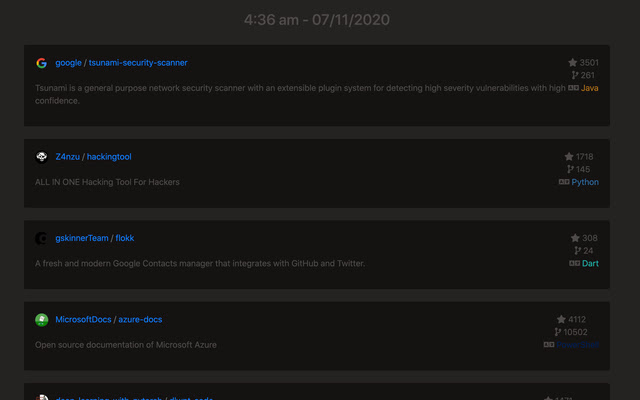Click the language icon beside Dart
This screenshot has width=640, height=400.
(x=574, y=263)
